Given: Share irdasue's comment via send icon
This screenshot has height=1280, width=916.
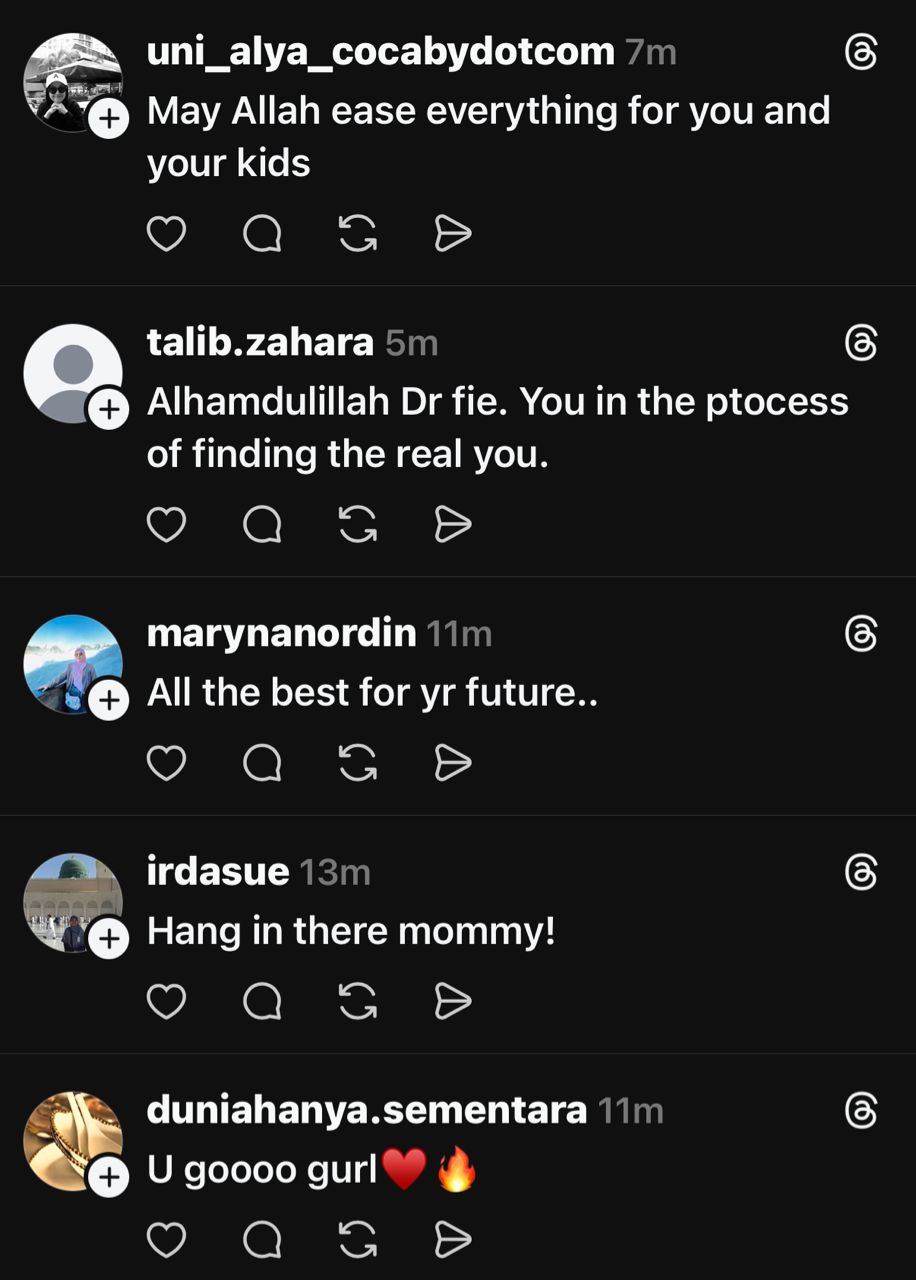Looking at the screenshot, I should pyautogui.click(x=453, y=1001).
